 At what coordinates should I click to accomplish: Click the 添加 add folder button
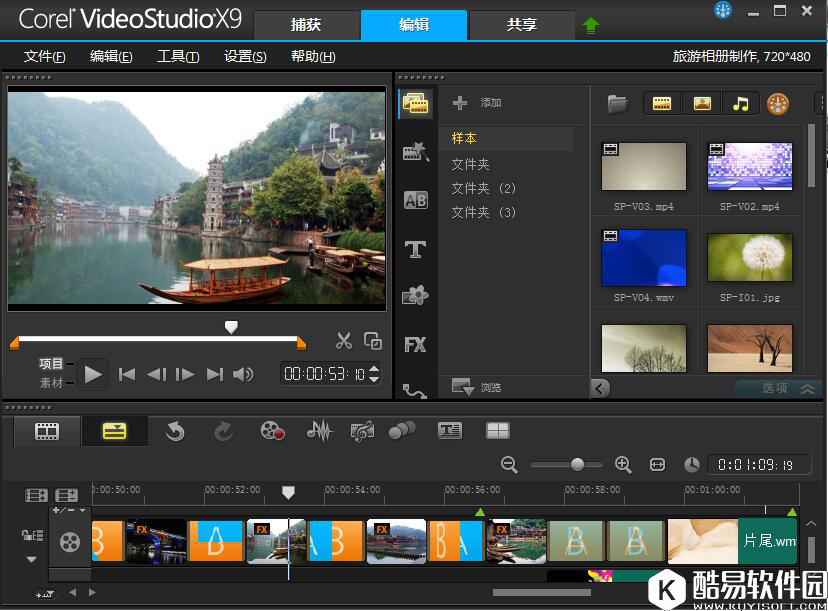(477, 103)
